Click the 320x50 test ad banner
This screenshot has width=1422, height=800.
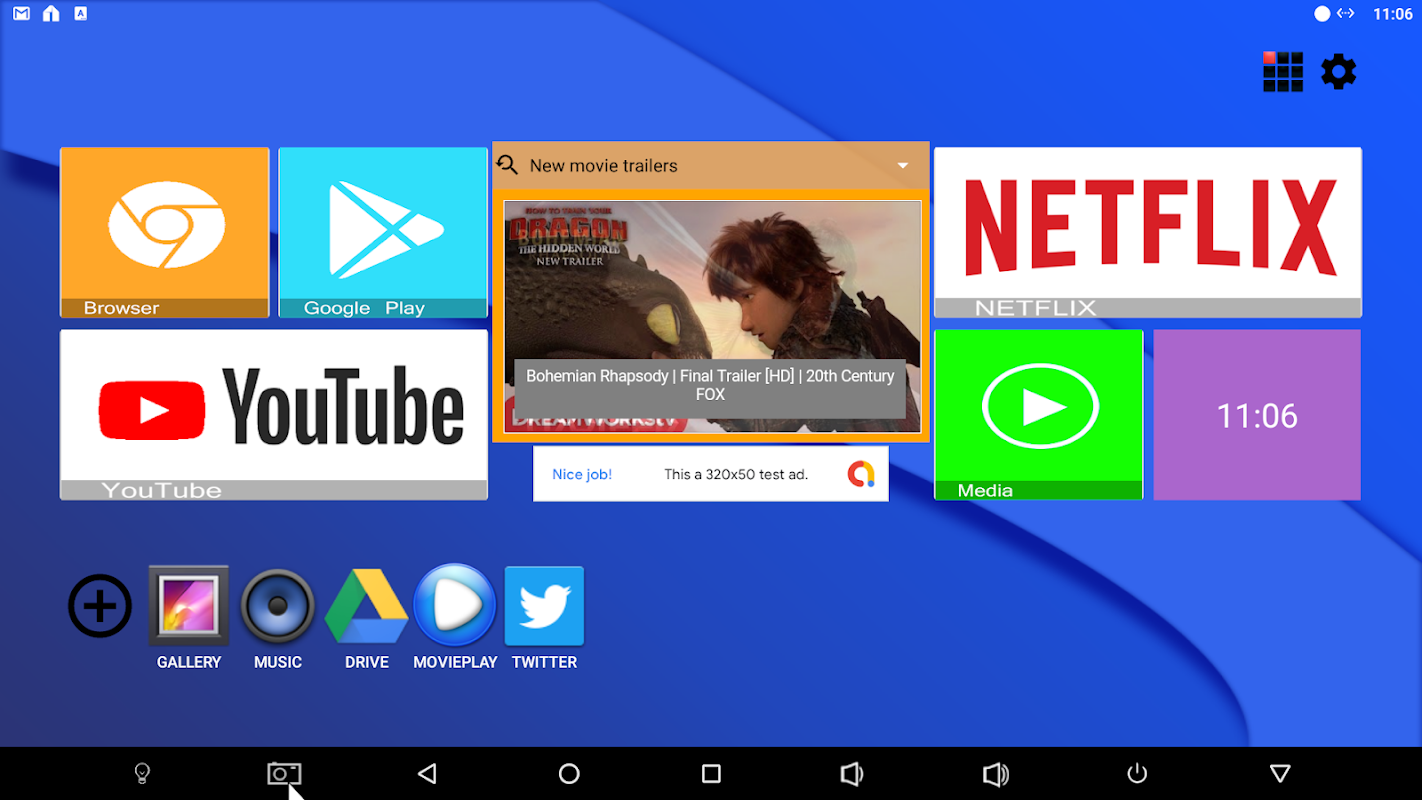point(711,474)
